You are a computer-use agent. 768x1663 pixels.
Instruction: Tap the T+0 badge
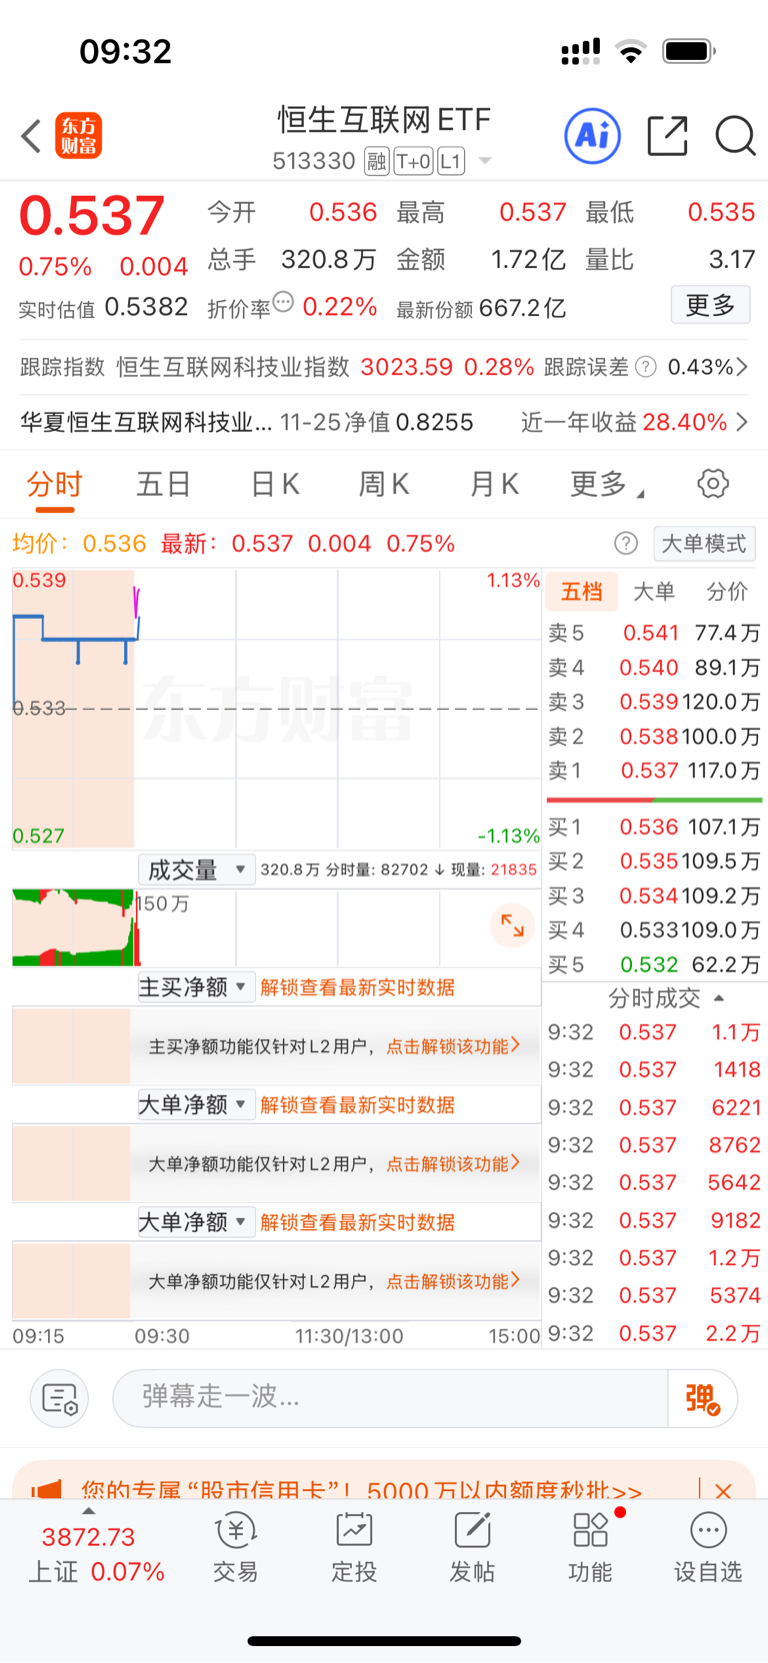click(413, 161)
